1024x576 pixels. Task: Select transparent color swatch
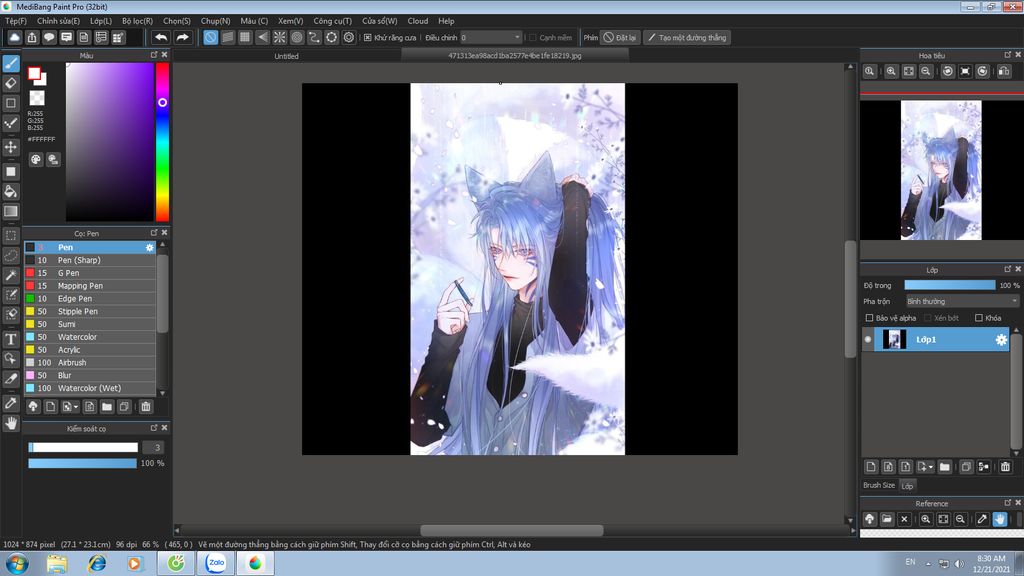[37, 98]
